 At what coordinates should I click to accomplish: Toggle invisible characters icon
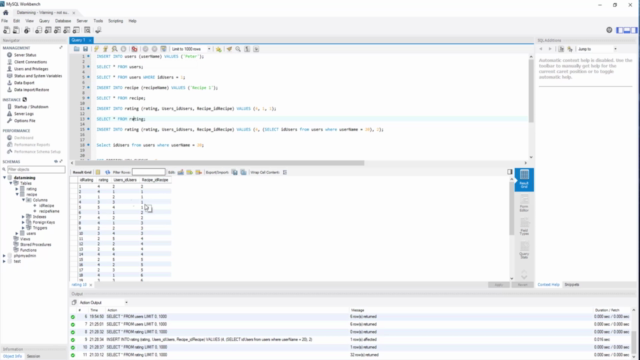[x=247, y=49]
